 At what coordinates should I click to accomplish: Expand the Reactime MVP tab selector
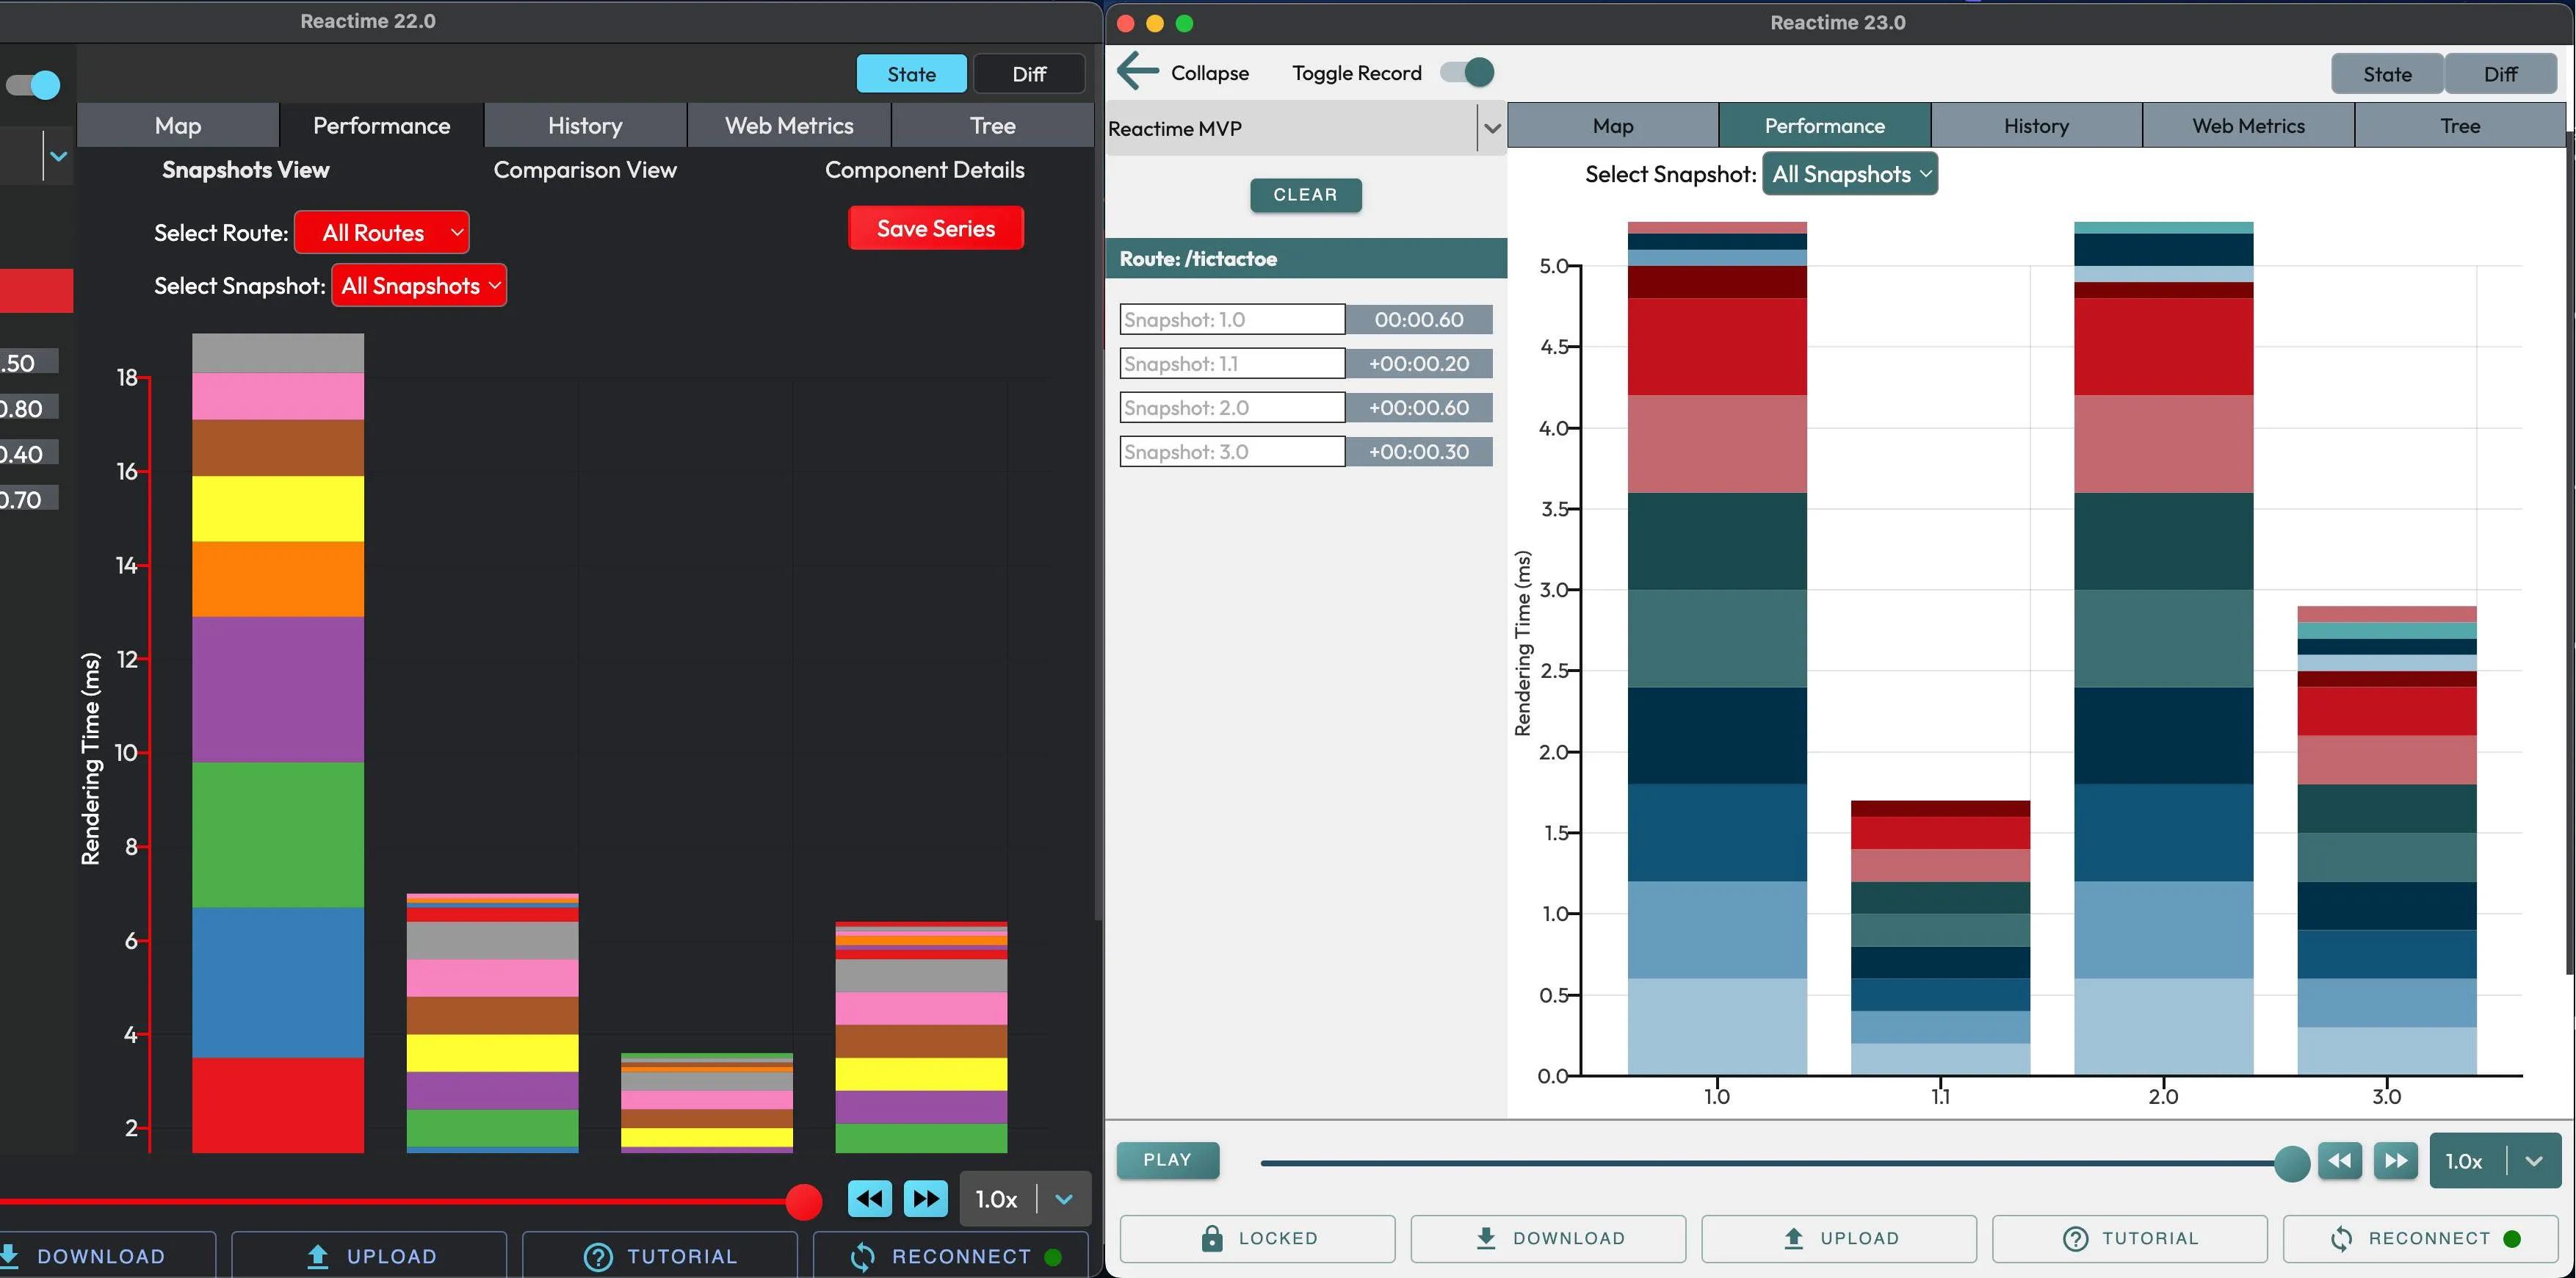pos(1491,128)
